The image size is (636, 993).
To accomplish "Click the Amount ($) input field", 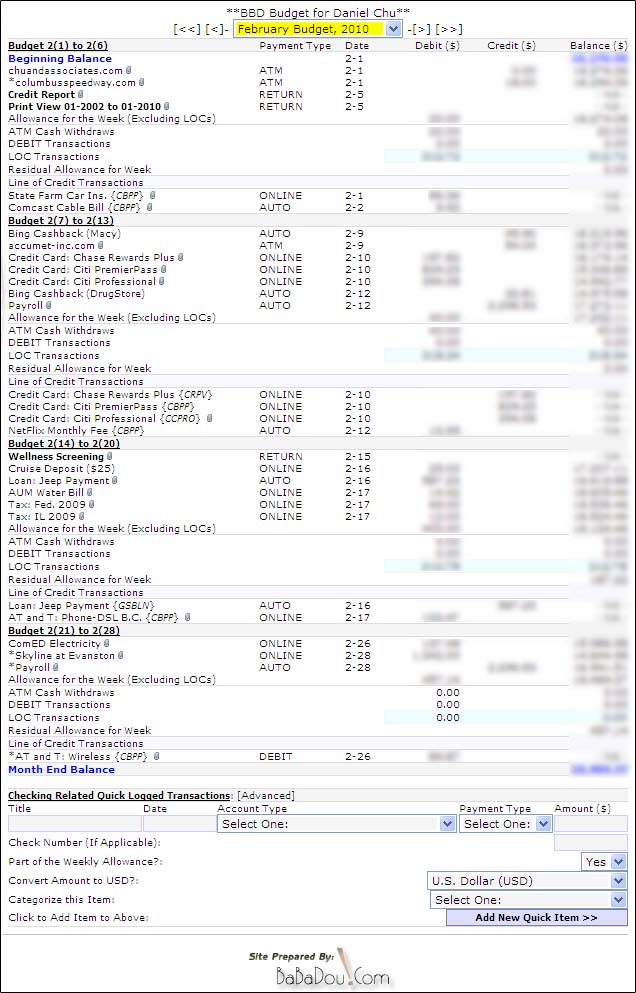I will coord(591,823).
